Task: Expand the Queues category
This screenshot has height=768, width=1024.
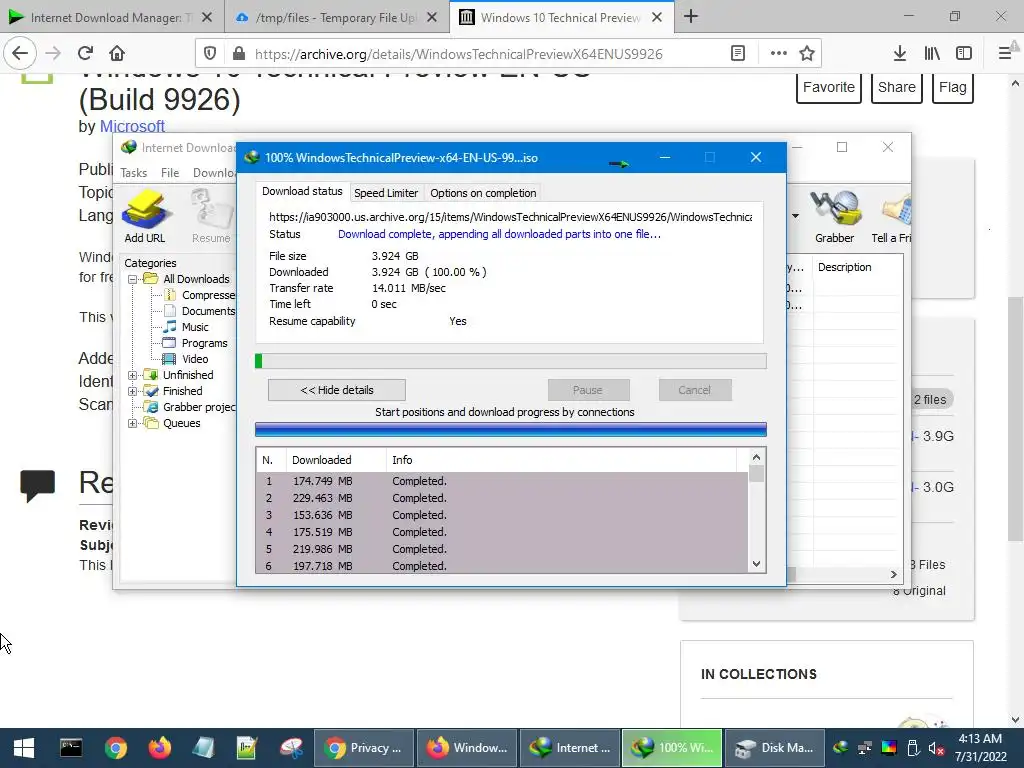Action: [133, 423]
